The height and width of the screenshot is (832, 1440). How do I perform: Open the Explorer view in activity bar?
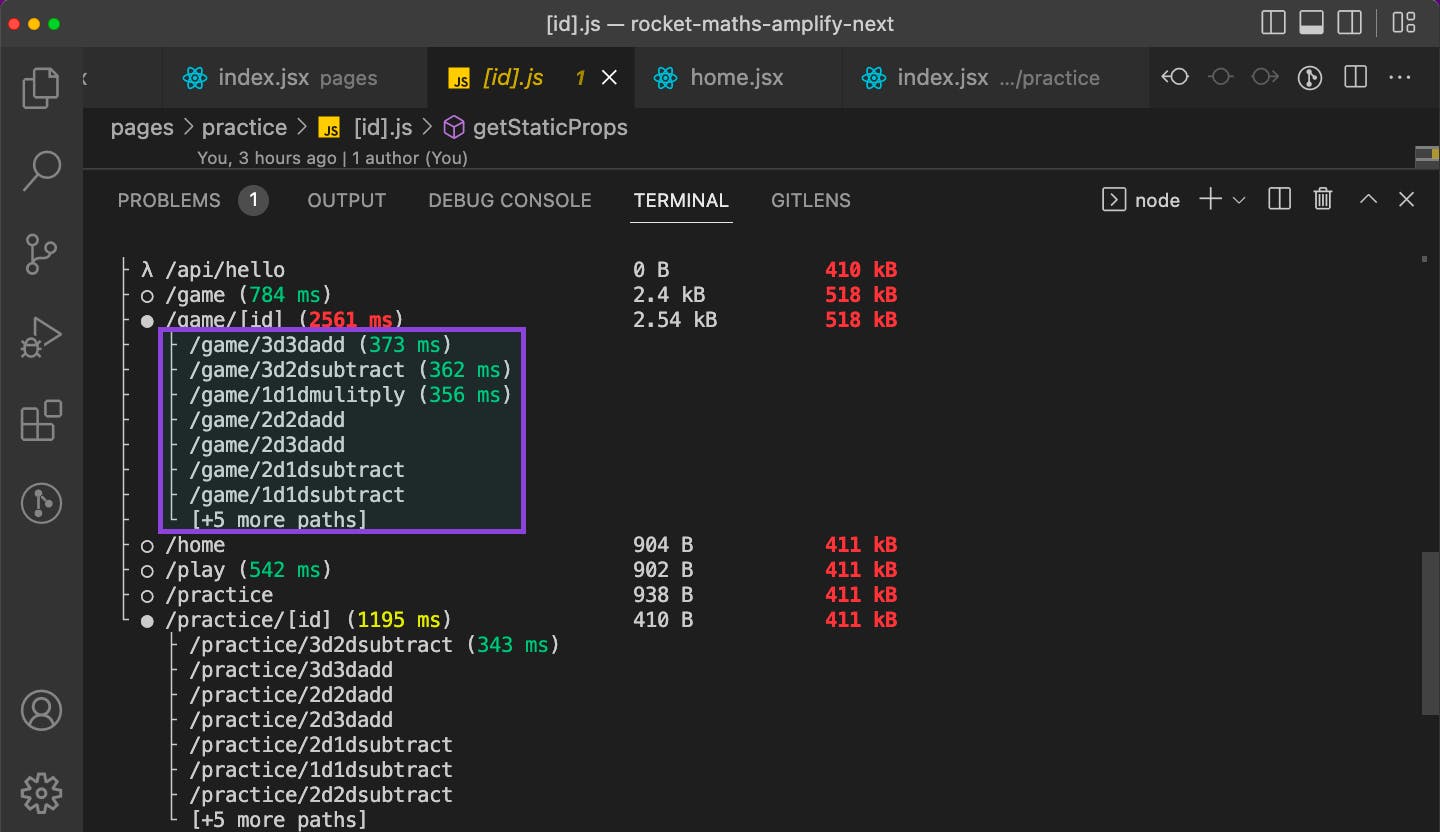pos(41,89)
